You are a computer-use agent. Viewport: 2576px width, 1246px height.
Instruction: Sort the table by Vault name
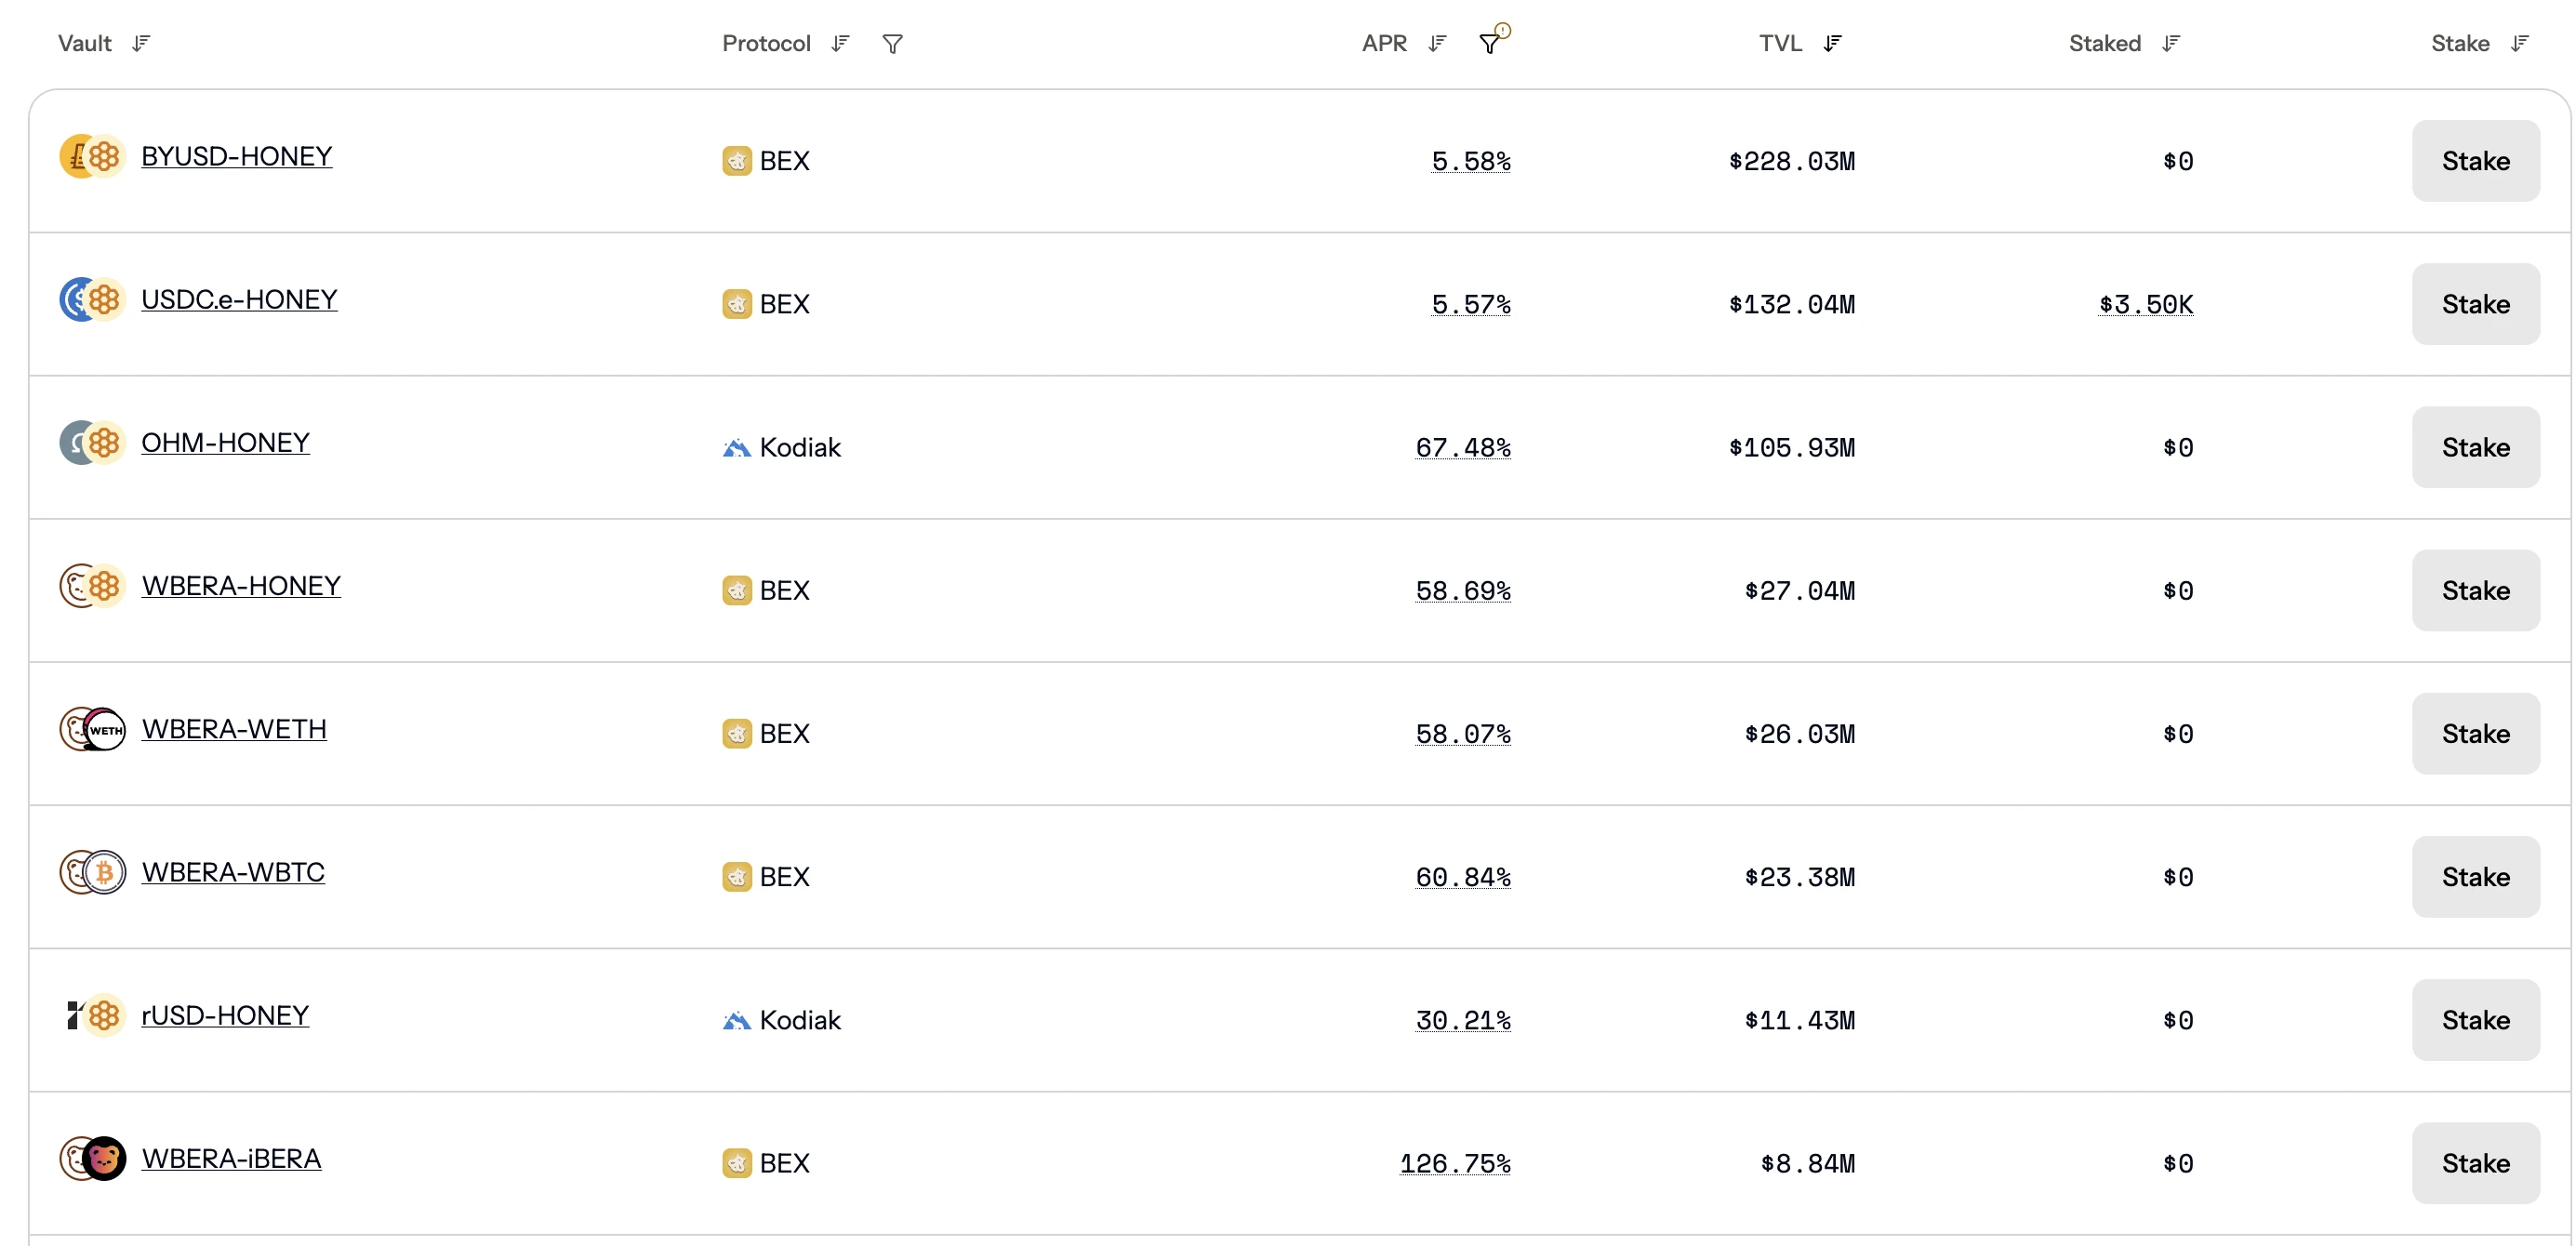click(141, 43)
